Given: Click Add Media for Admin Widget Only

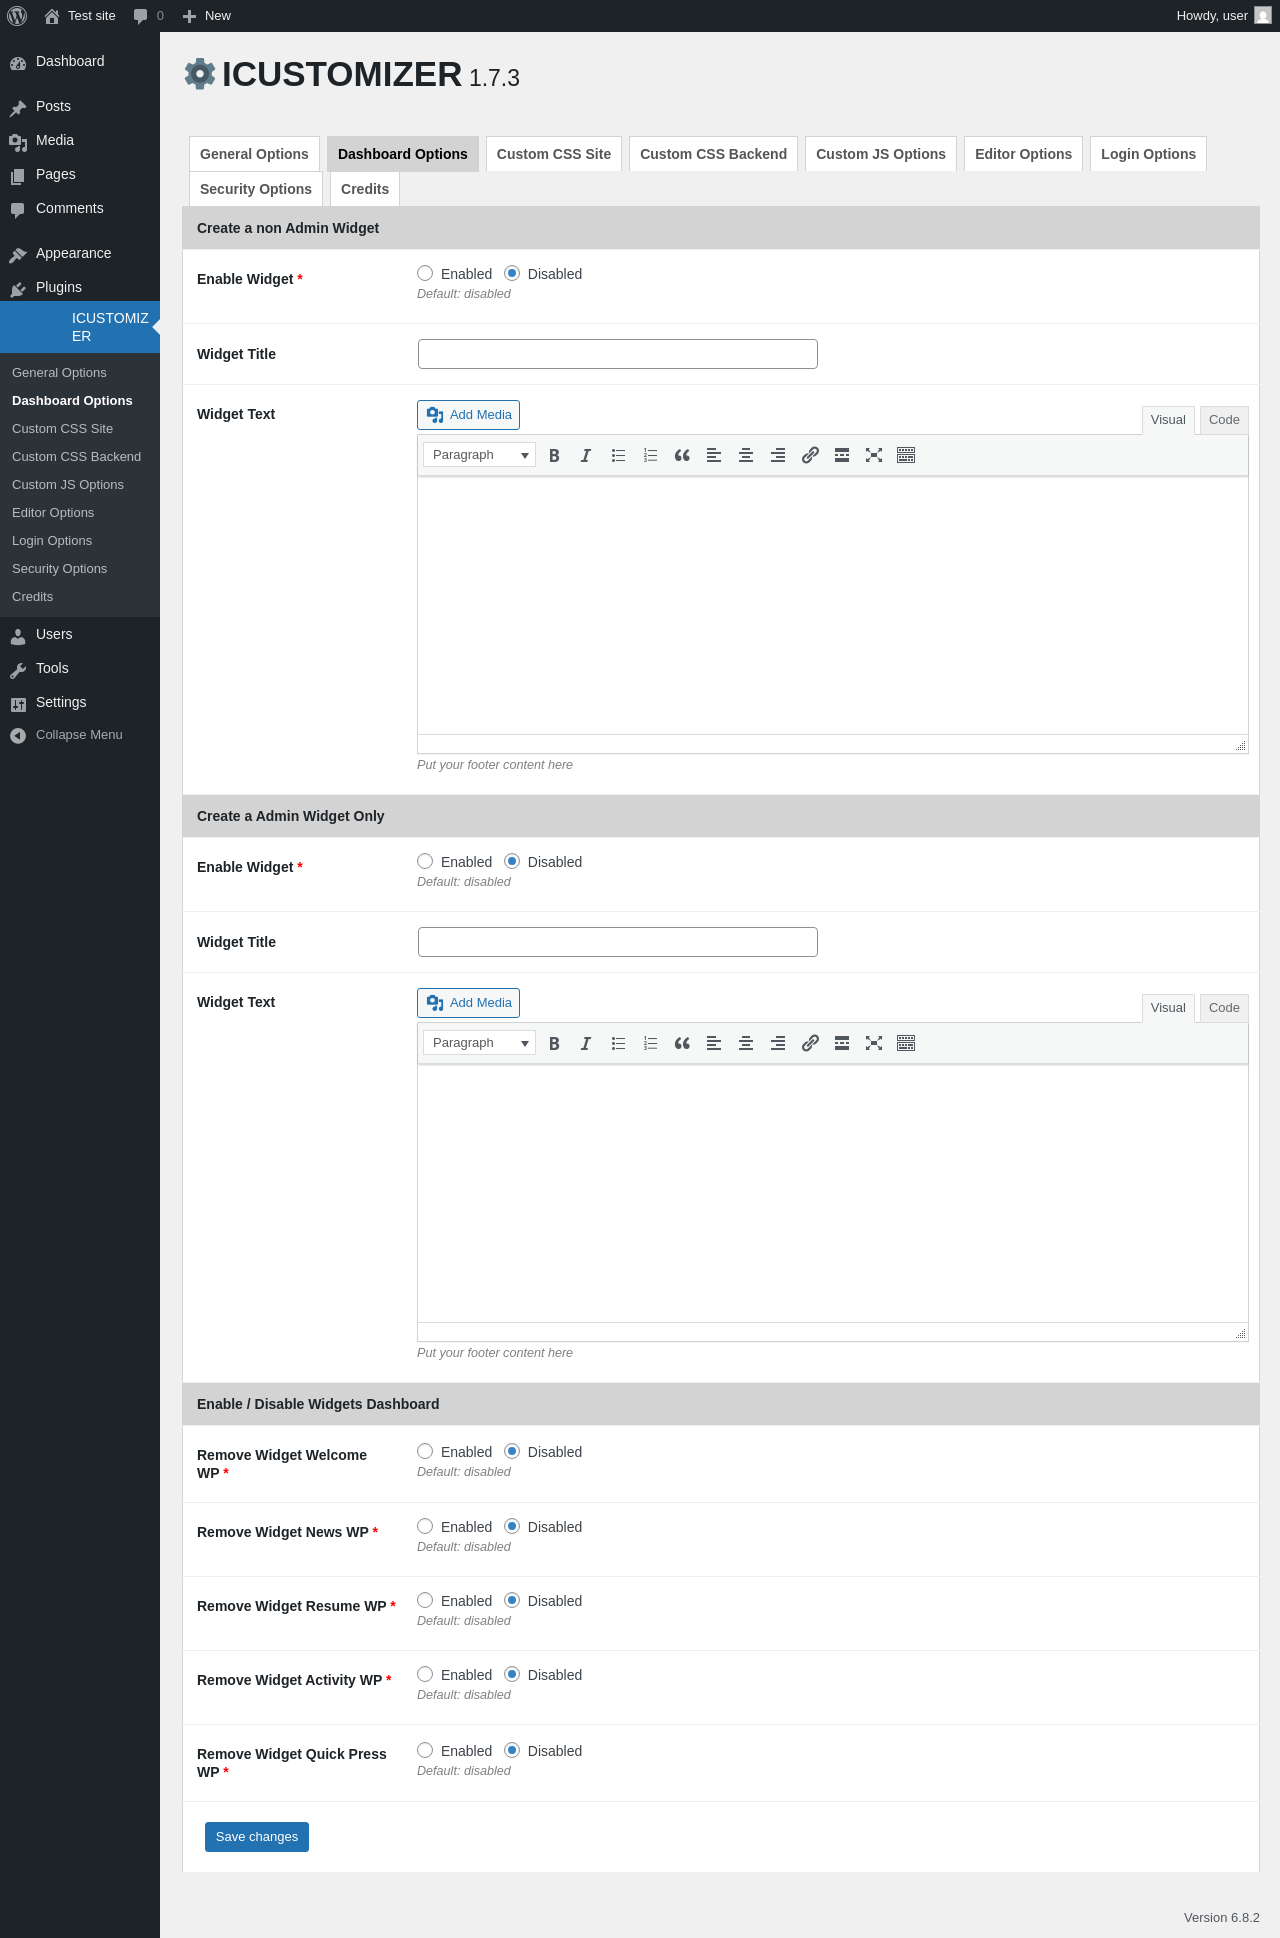Looking at the screenshot, I should (x=468, y=1003).
